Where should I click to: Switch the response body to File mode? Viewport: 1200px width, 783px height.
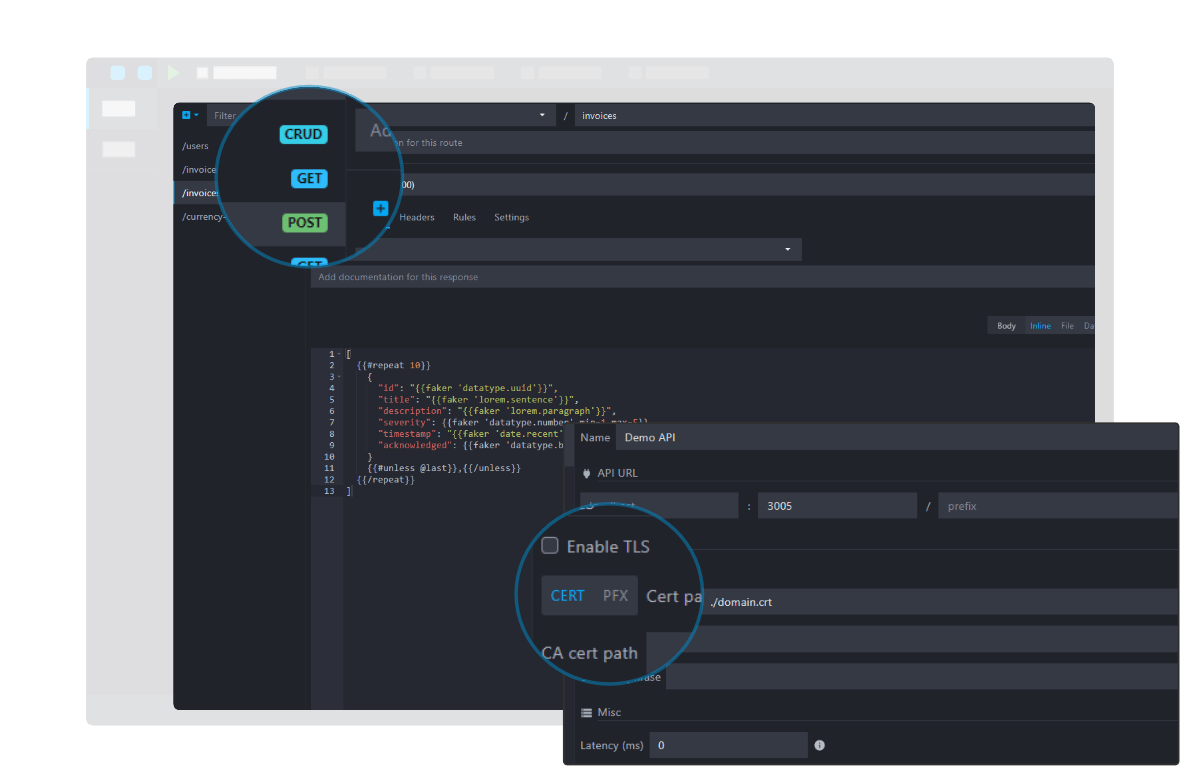1067,325
